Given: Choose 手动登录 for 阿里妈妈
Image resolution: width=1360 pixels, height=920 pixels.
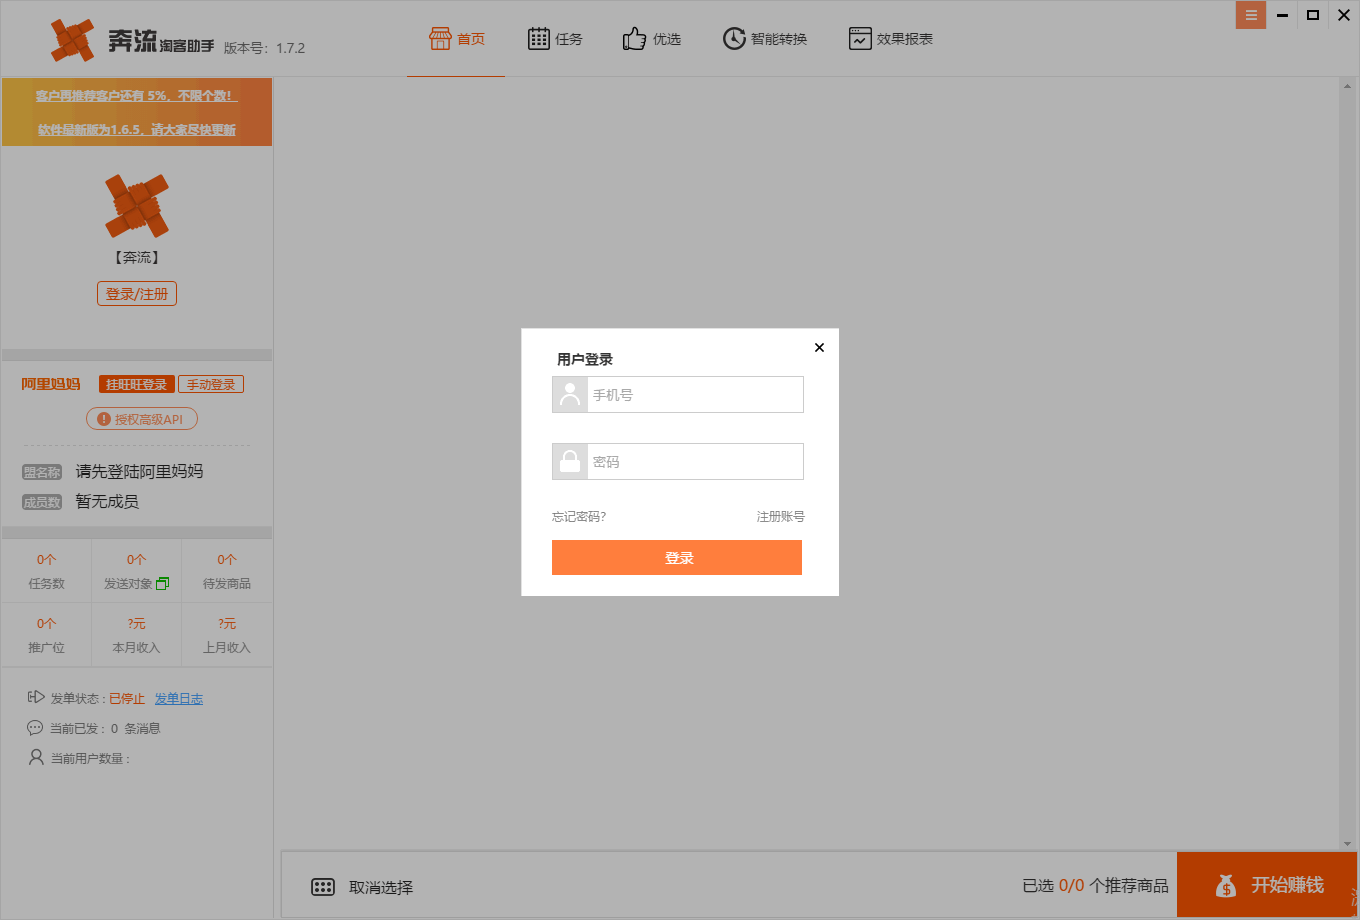Looking at the screenshot, I should (x=211, y=385).
